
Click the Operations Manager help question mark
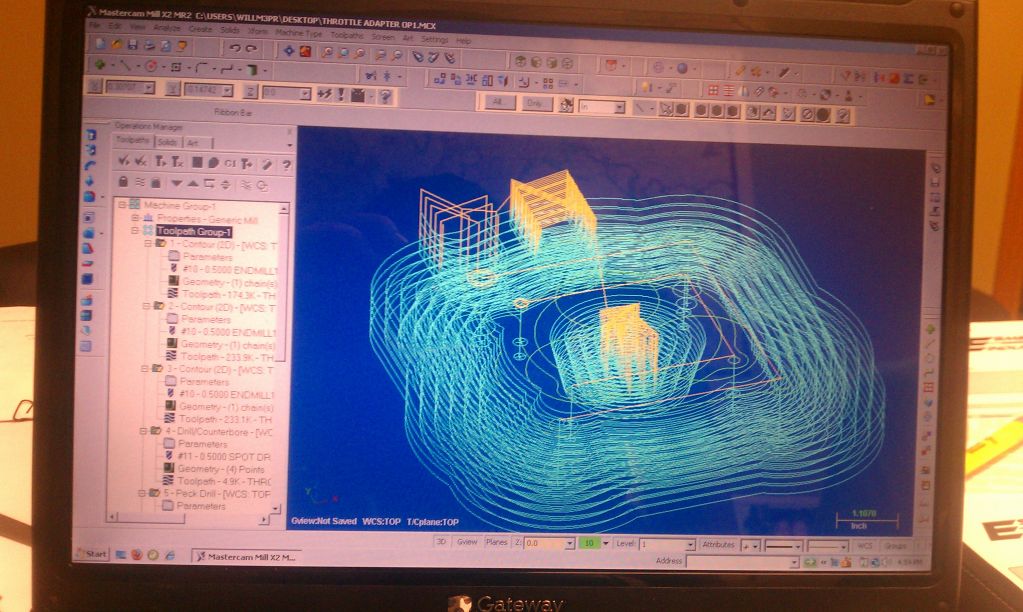[286, 166]
